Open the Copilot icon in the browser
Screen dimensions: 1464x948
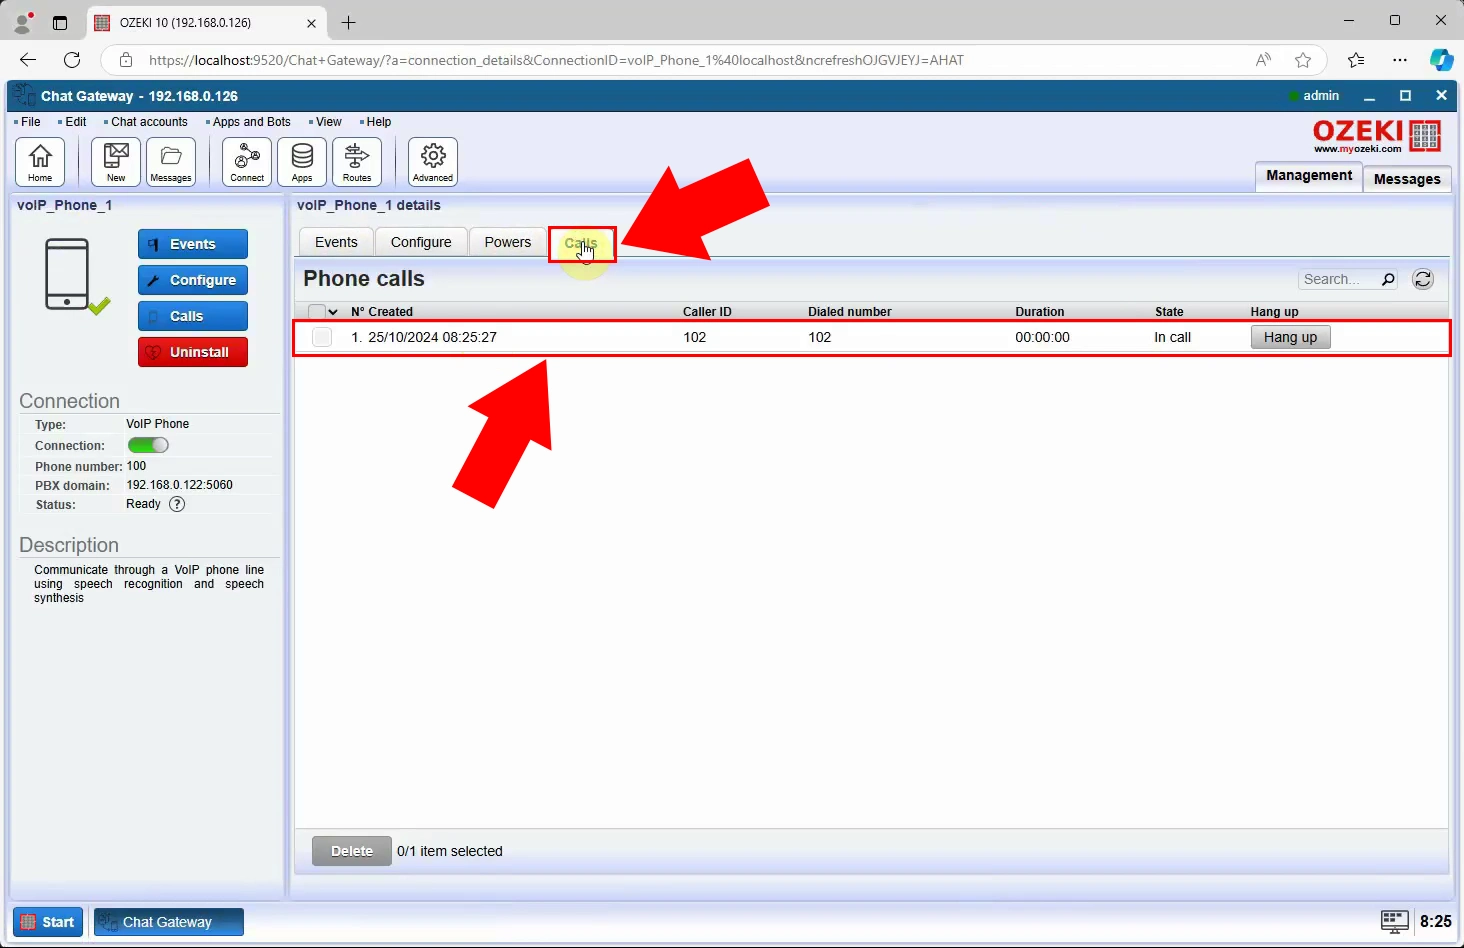pos(1441,60)
